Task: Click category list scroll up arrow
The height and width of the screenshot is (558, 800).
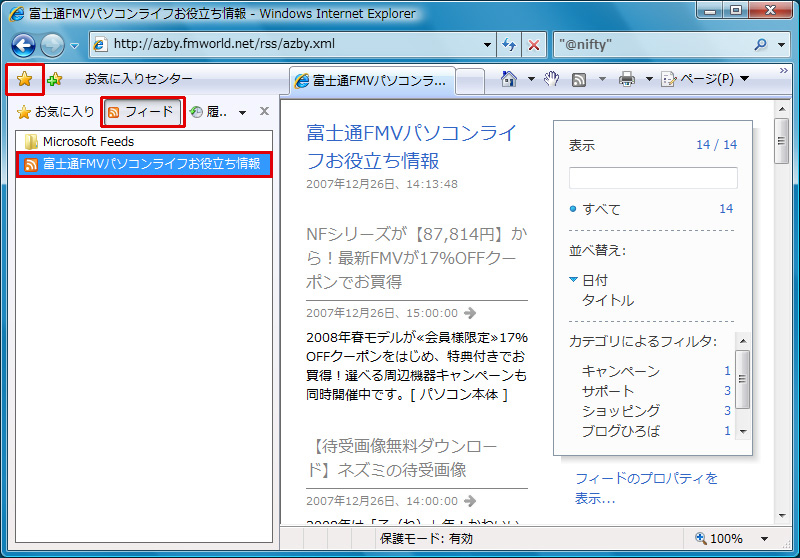Action: point(743,341)
